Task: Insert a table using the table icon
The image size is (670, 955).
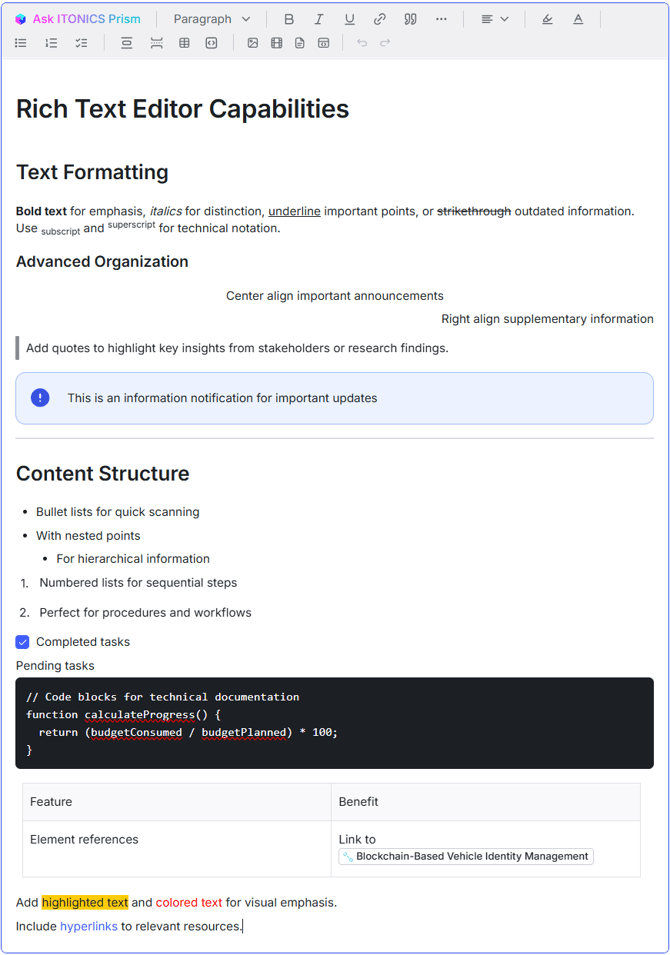Action: point(184,43)
